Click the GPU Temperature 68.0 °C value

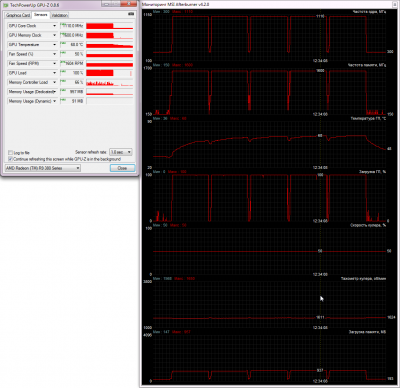tap(72, 45)
